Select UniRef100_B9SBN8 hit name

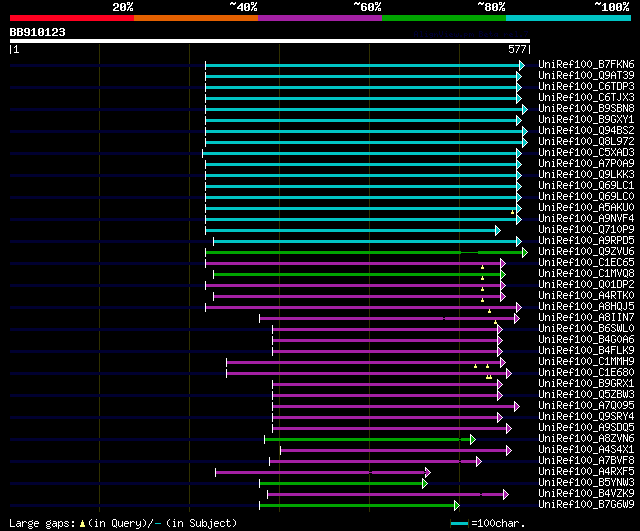coord(586,109)
